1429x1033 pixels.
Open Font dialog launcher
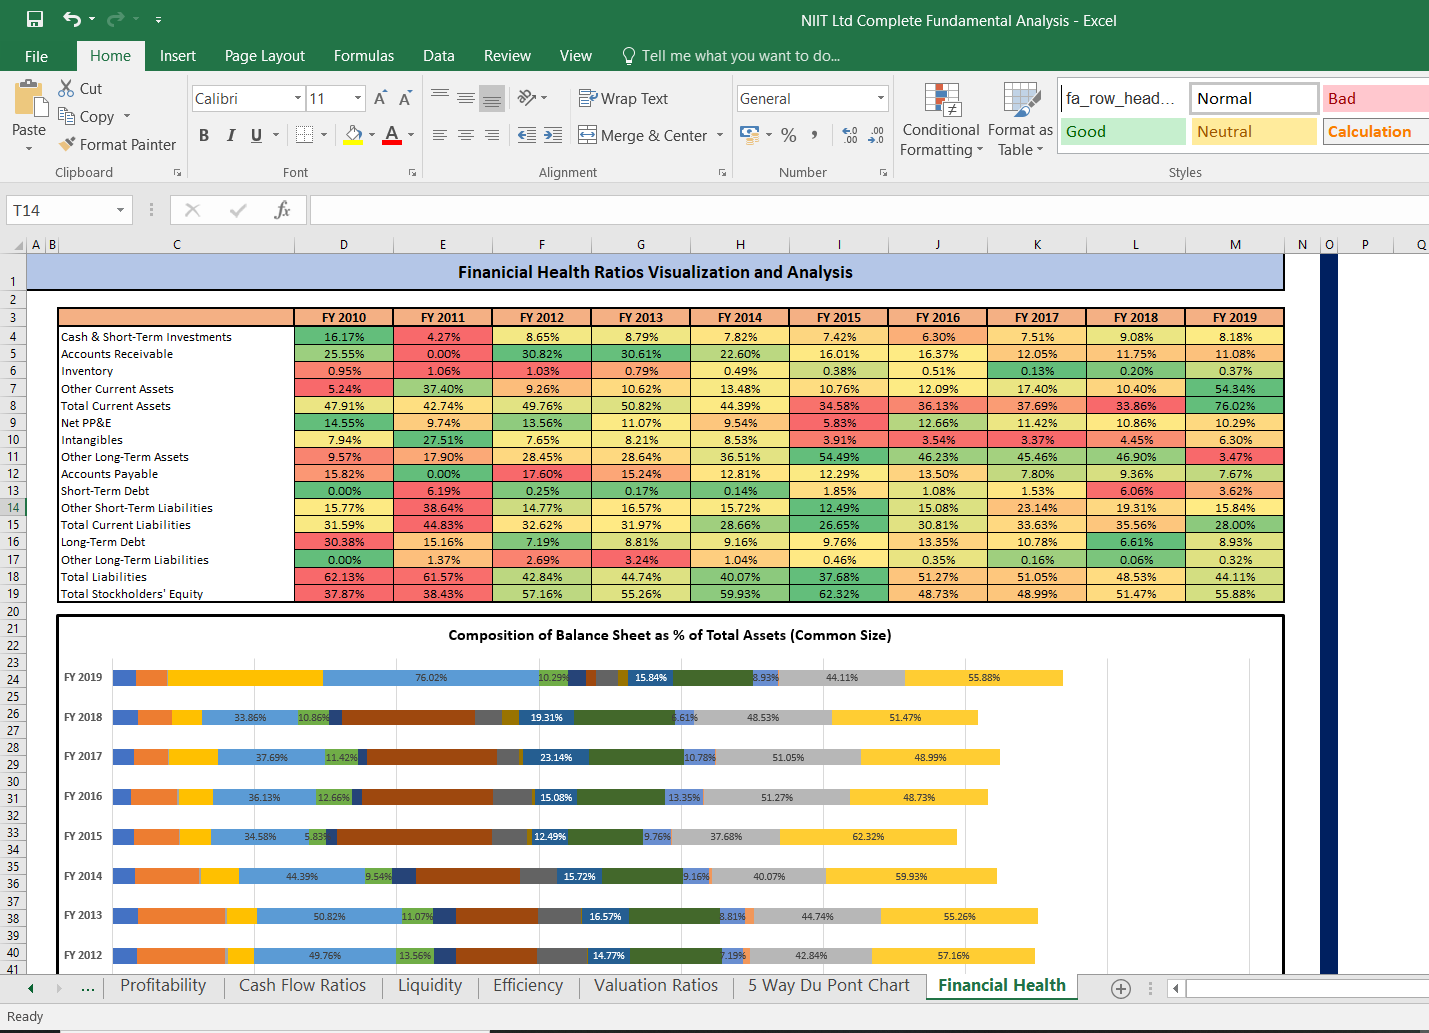(412, 173)
